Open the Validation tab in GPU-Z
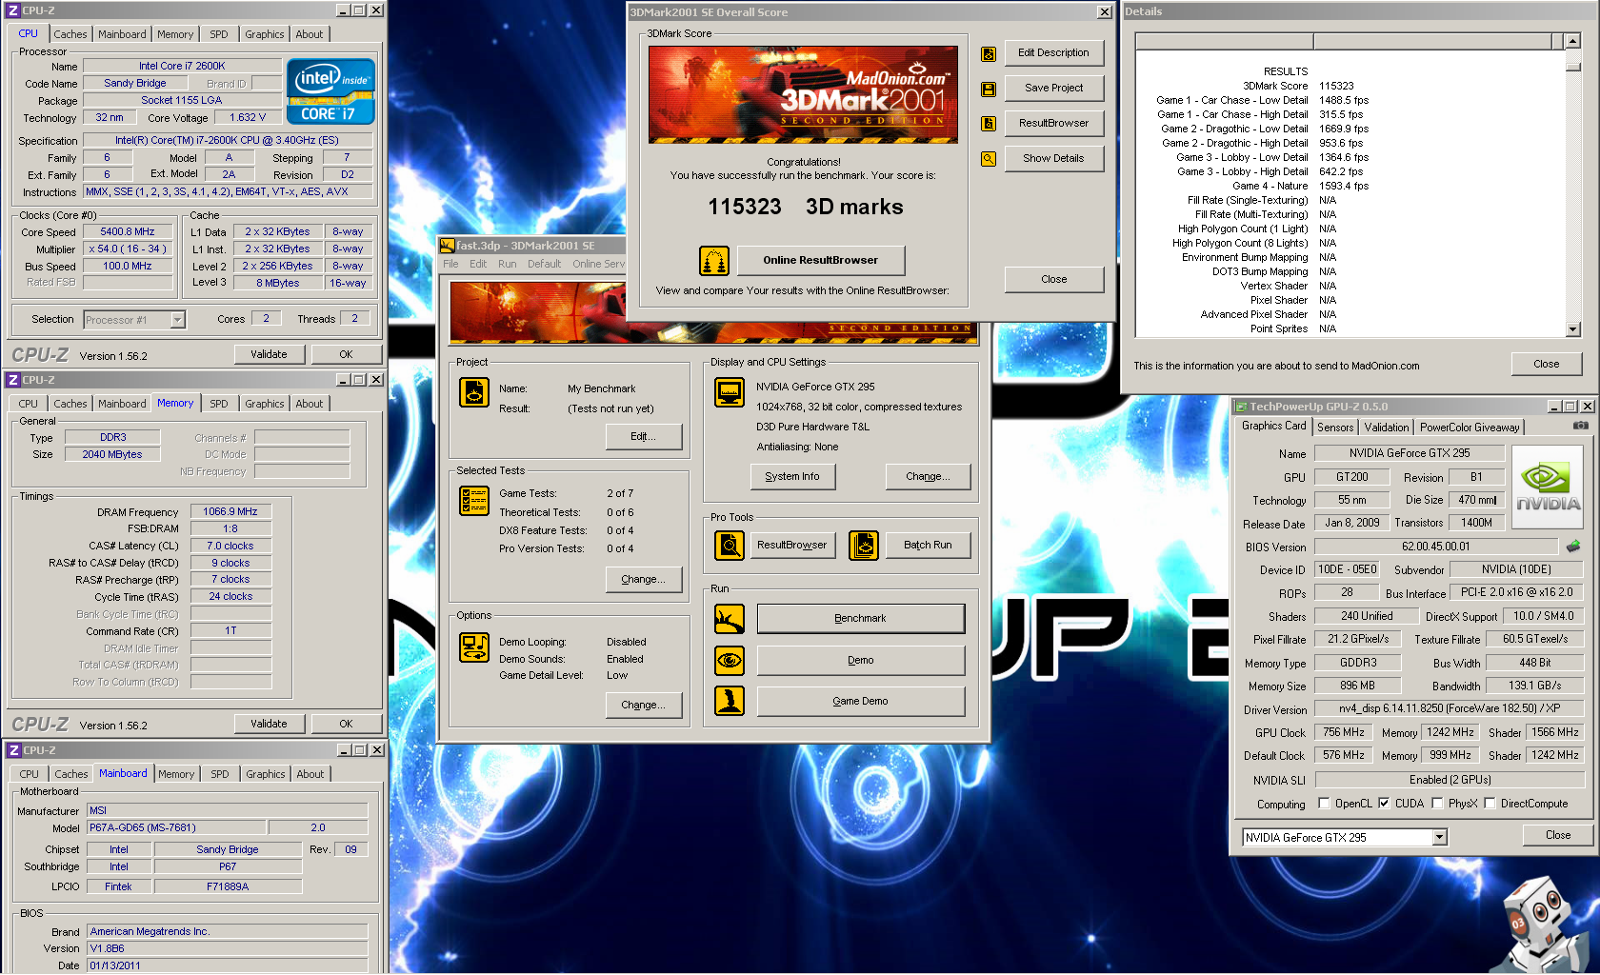 coord(1386,427)
